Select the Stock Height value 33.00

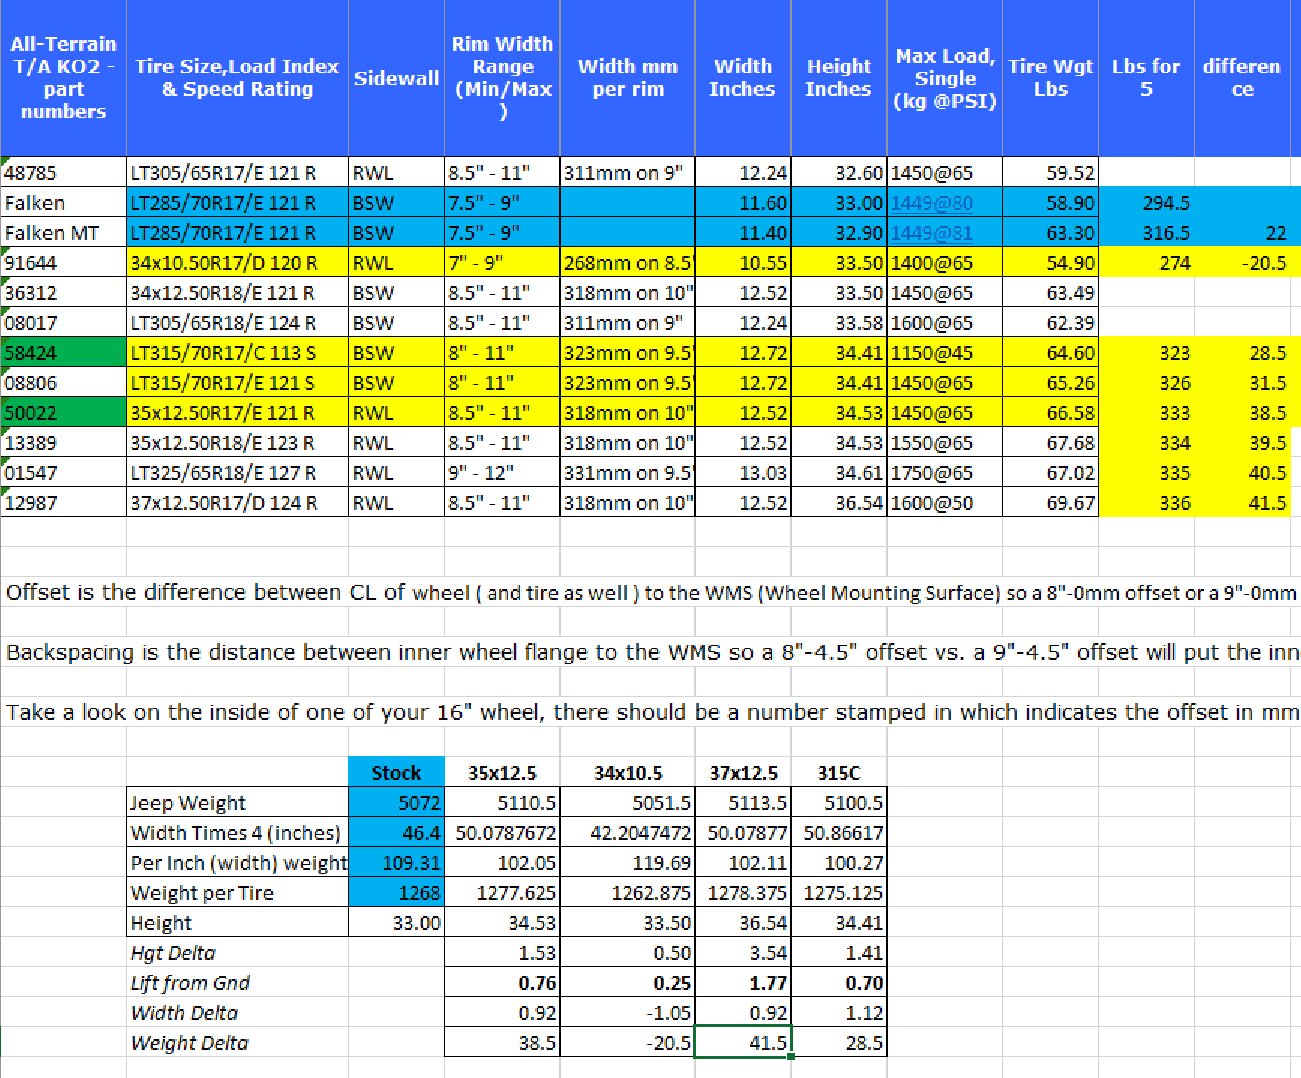point(396,923)
